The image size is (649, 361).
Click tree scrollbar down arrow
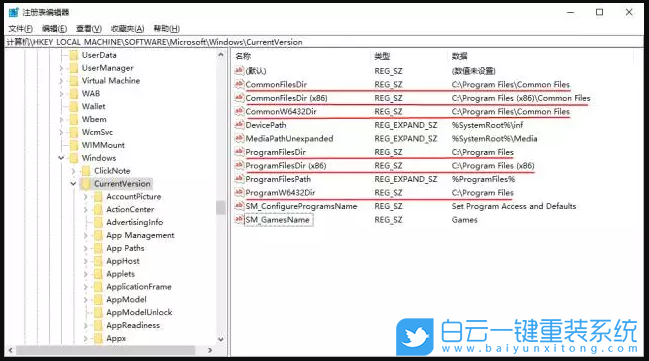point(221,339)
